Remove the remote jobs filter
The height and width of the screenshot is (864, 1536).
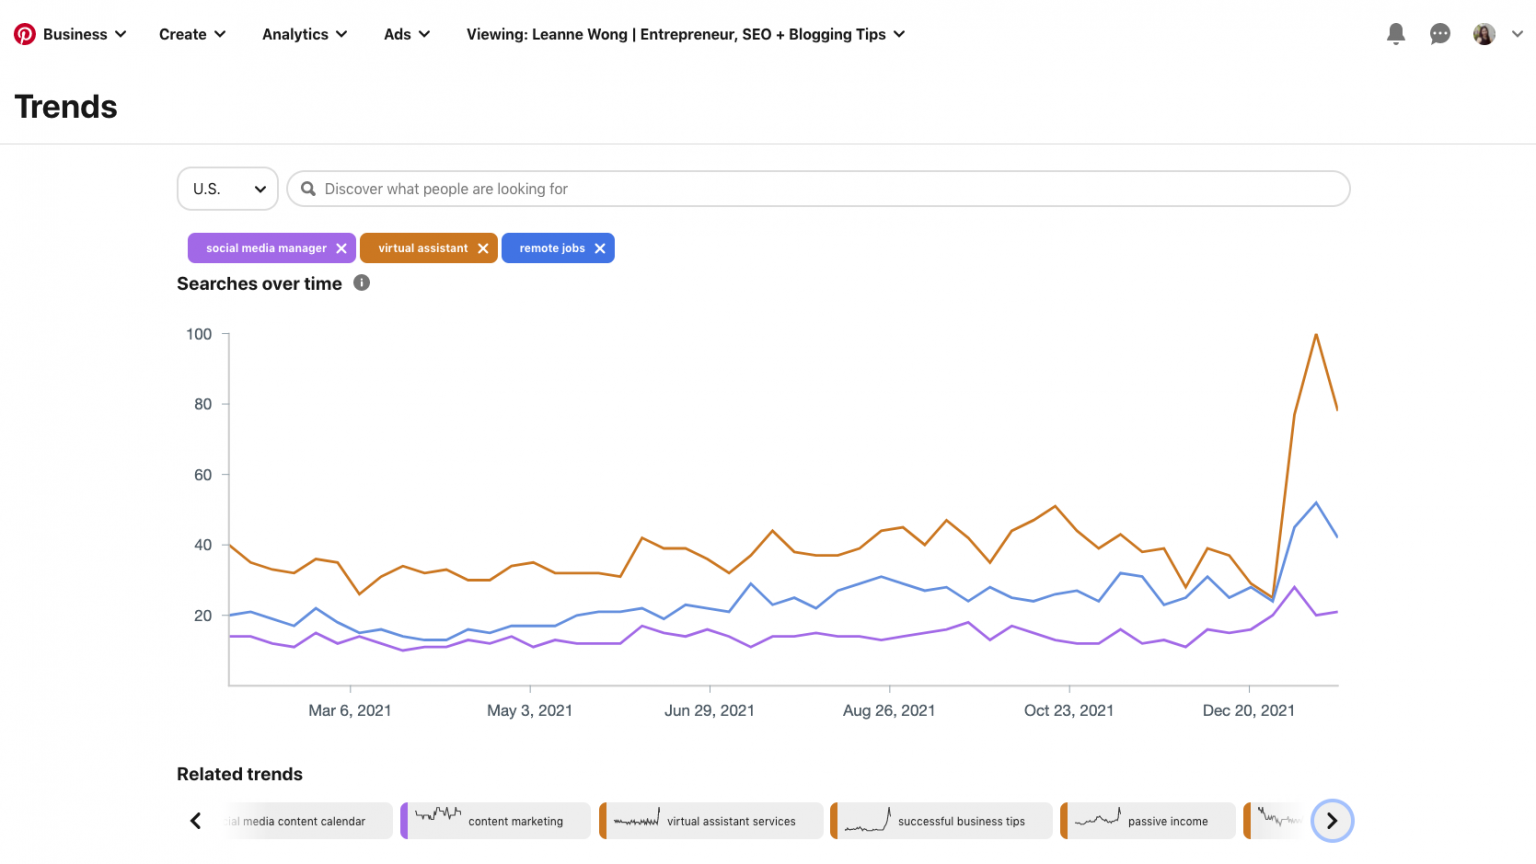click(x=599, y=247)
